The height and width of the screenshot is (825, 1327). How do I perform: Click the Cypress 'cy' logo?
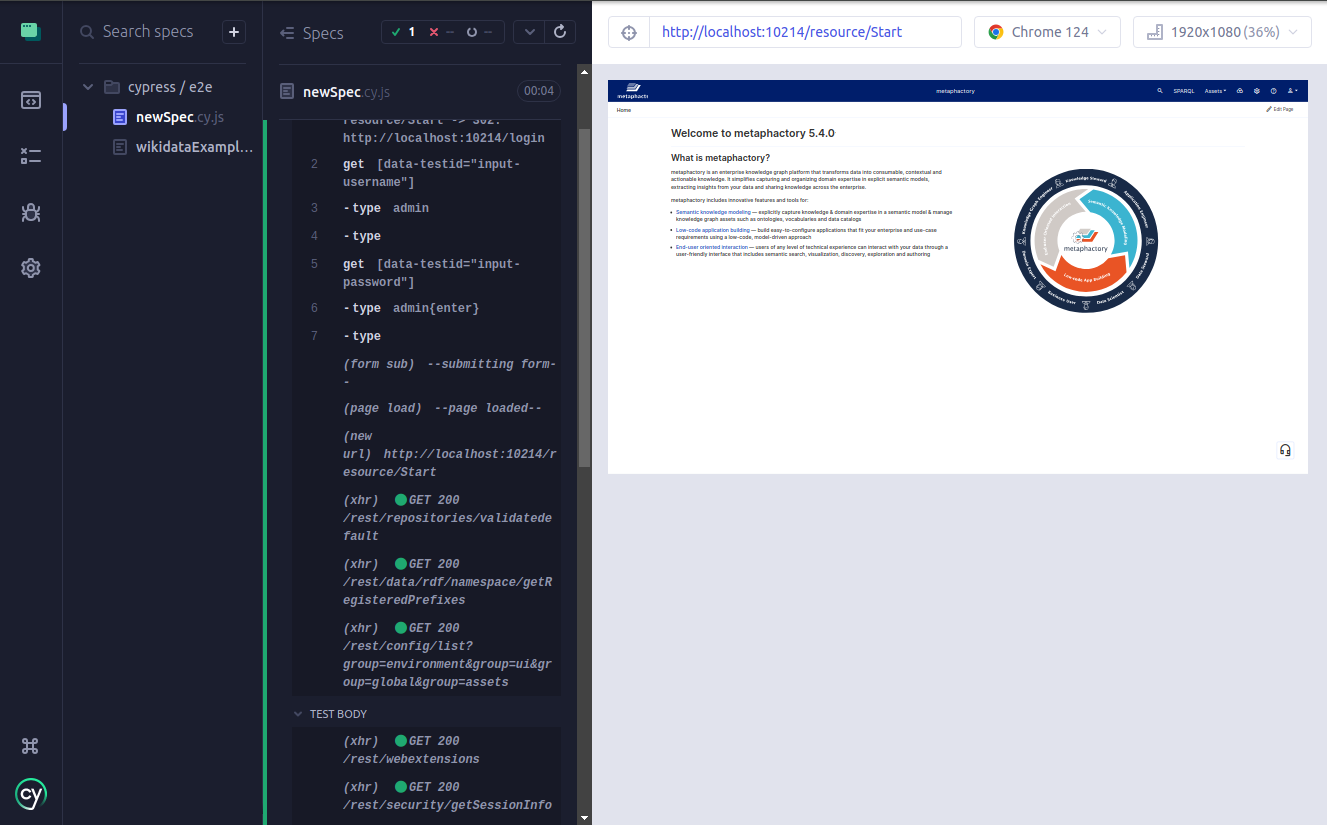31,794
